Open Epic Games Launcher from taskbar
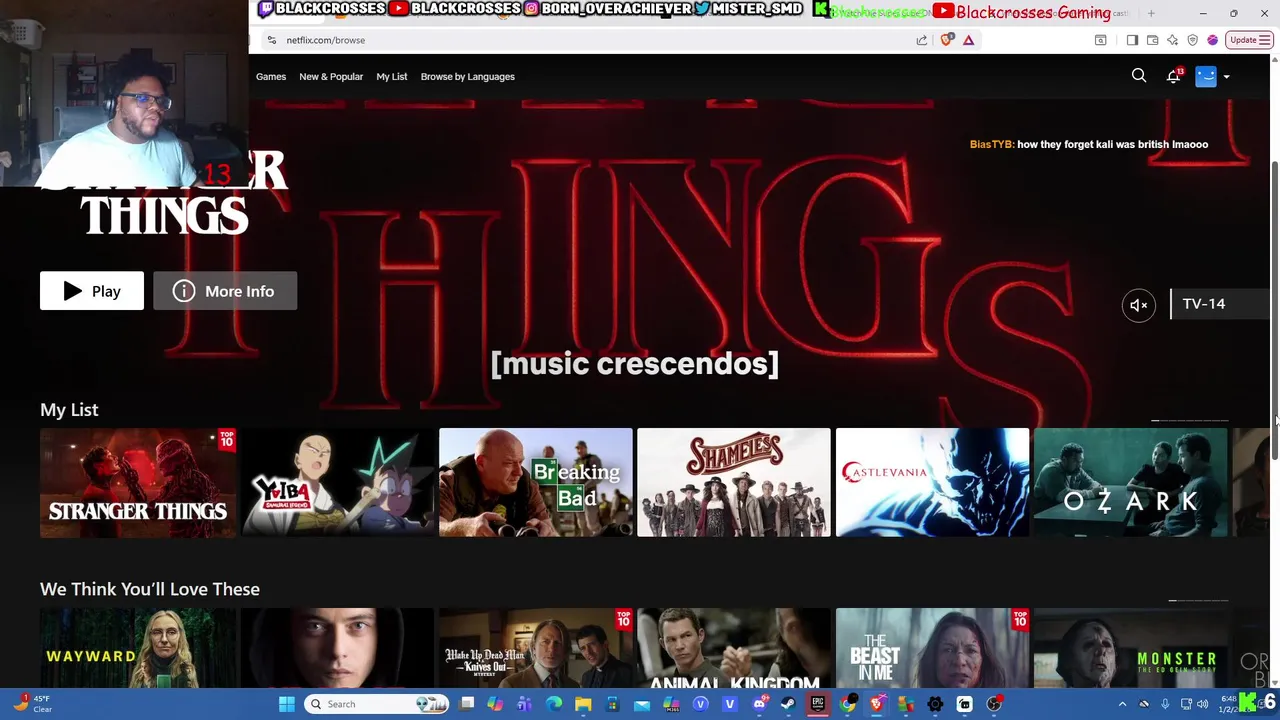1280x720 pixels. coord(817,704)
